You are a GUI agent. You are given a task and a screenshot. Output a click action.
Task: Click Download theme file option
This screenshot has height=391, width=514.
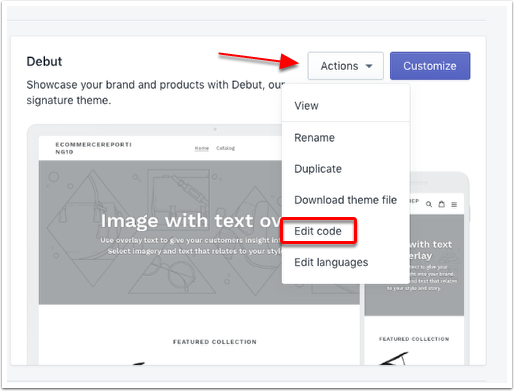(346, 200)
